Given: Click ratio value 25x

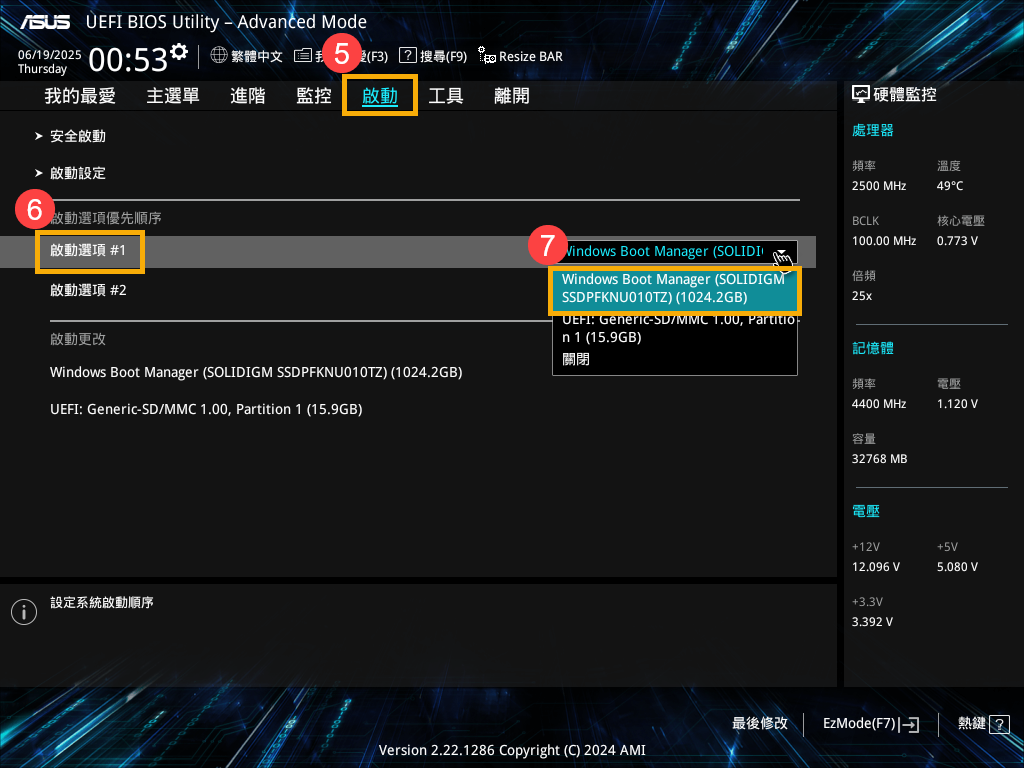Looking at the screenshot, I should (x=861, y=296).
